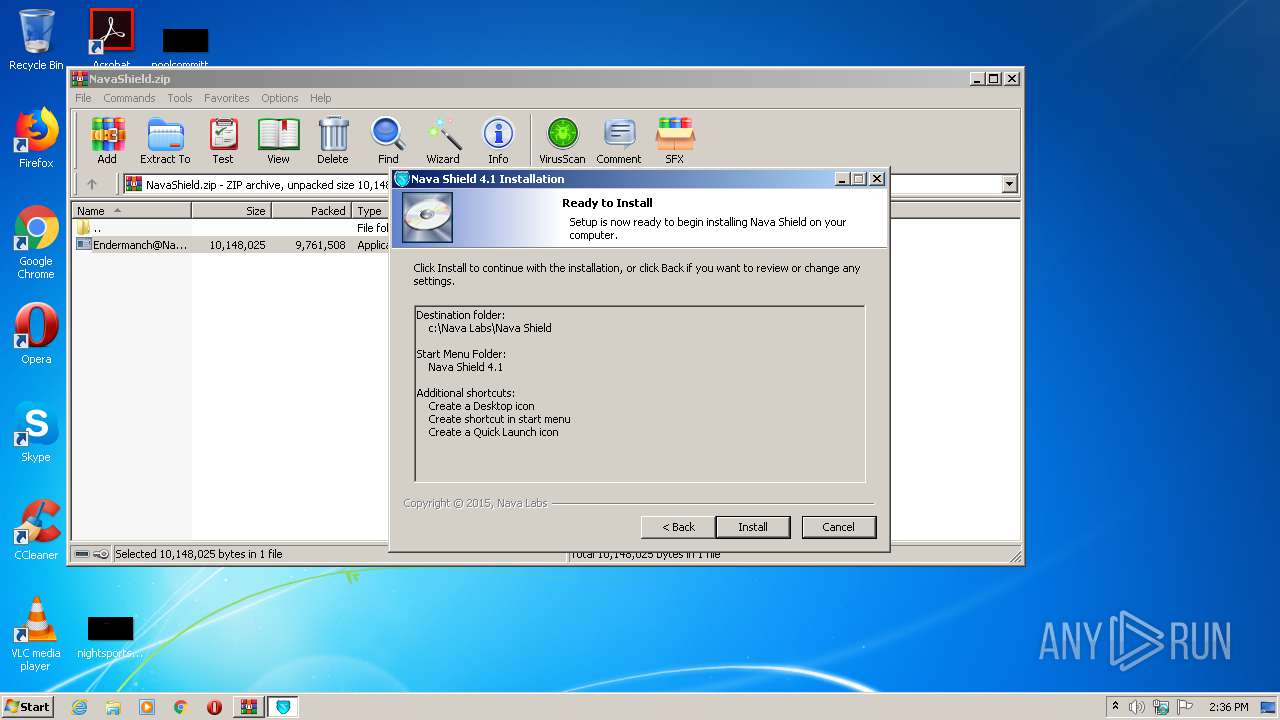The height and width of the screenshot is (720, 1280).
Task: Click the Comment toolbar icon
Action: pos(619,140)
